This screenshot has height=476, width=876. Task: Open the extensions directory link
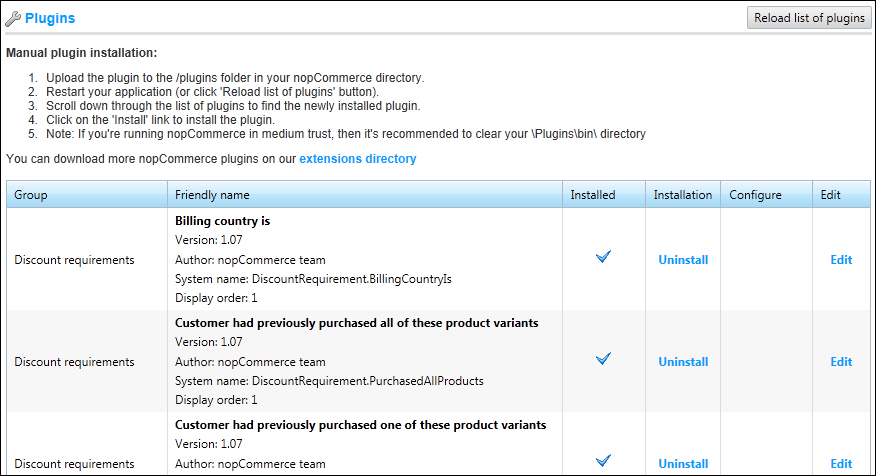(x=358, y=159)
